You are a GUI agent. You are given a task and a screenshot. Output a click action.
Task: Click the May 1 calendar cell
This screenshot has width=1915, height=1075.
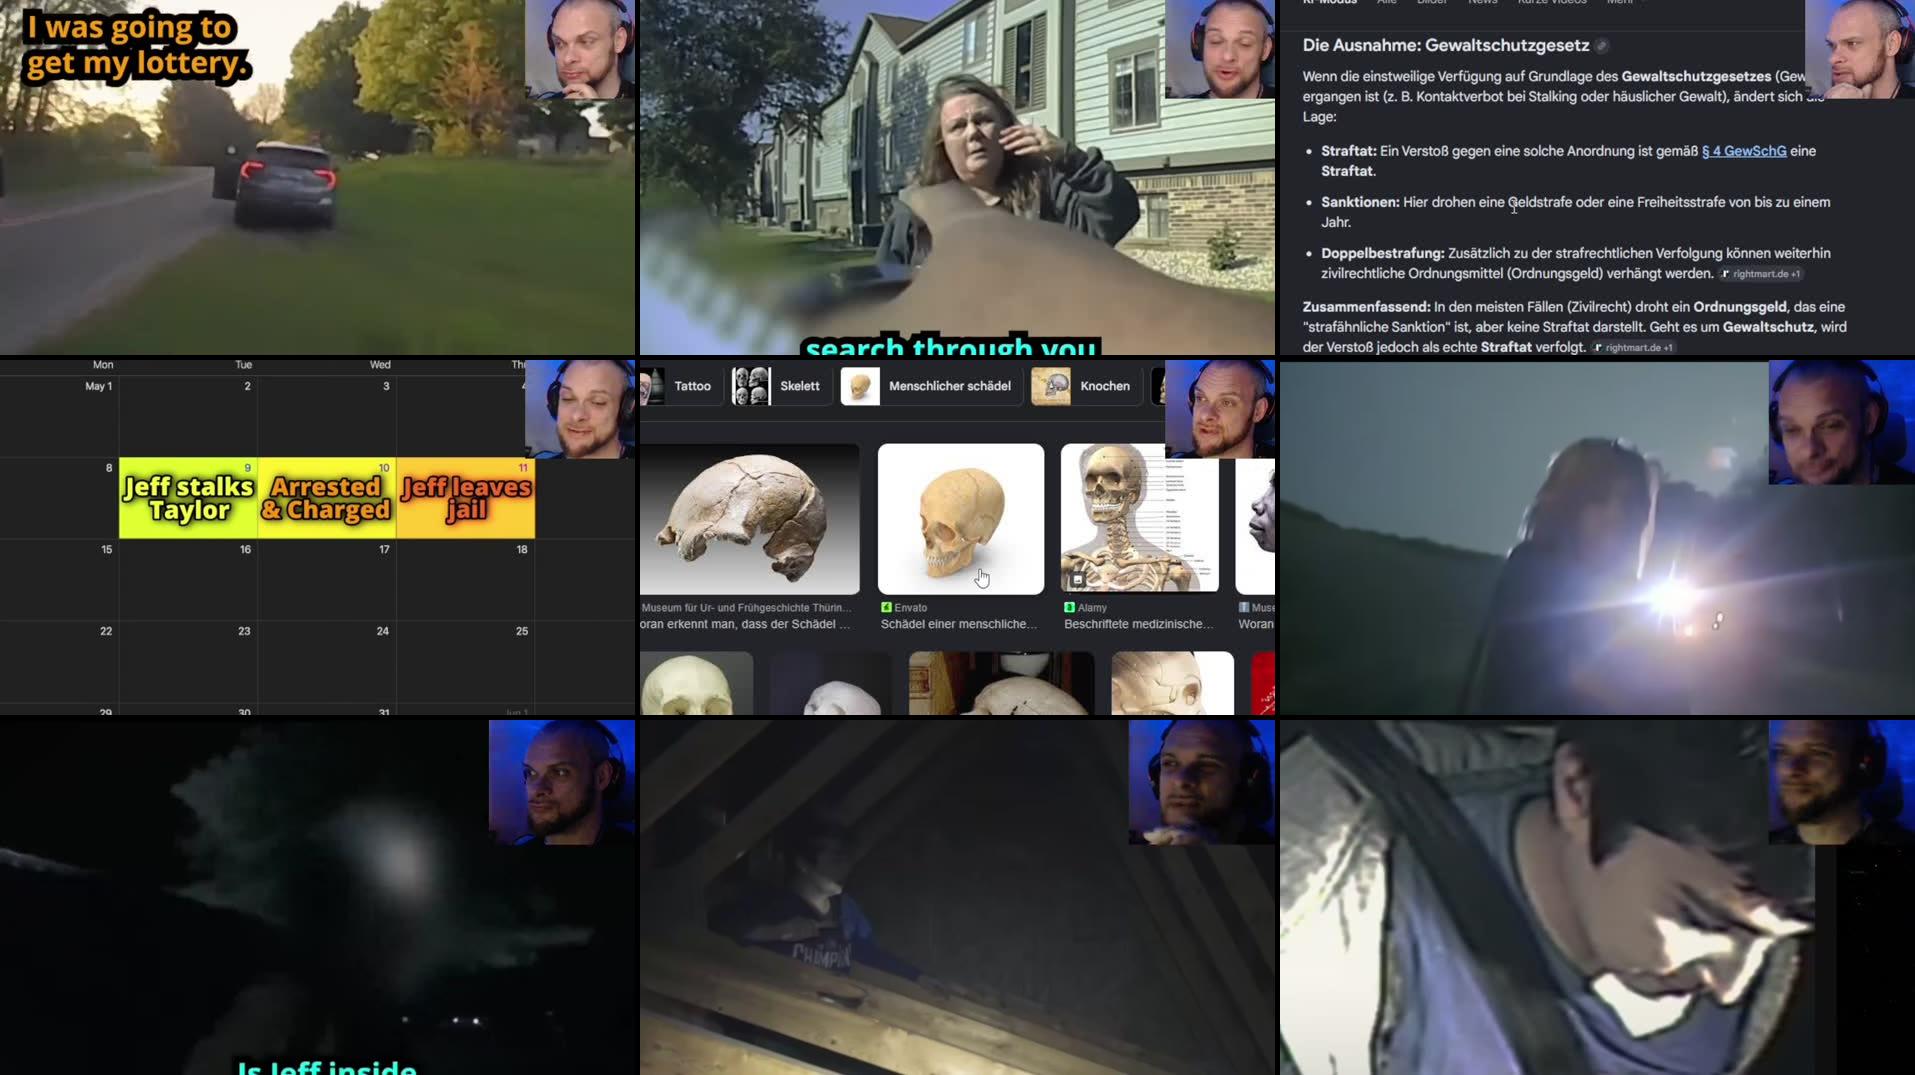click(59, 416)
